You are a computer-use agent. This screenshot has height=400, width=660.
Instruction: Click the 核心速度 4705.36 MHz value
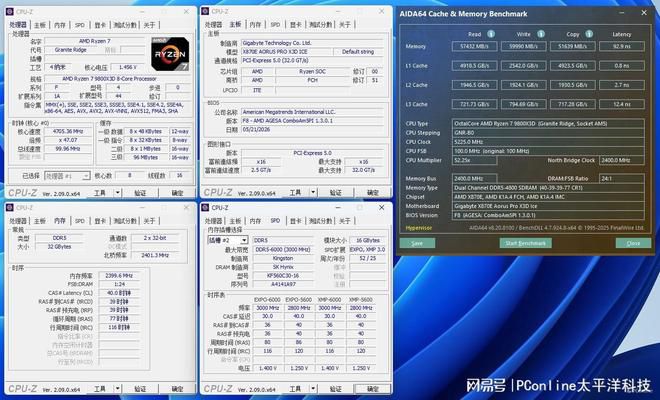tap(68, 131)
